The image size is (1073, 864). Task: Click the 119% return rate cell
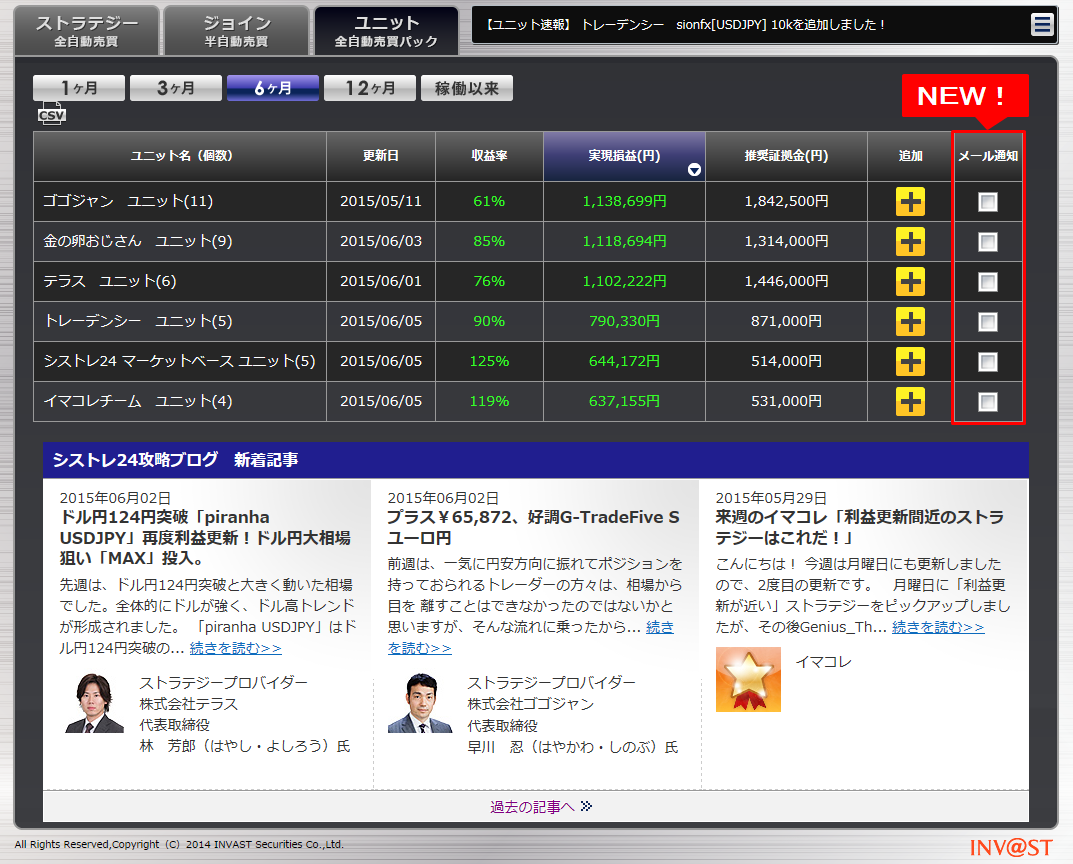click(489, 401)
